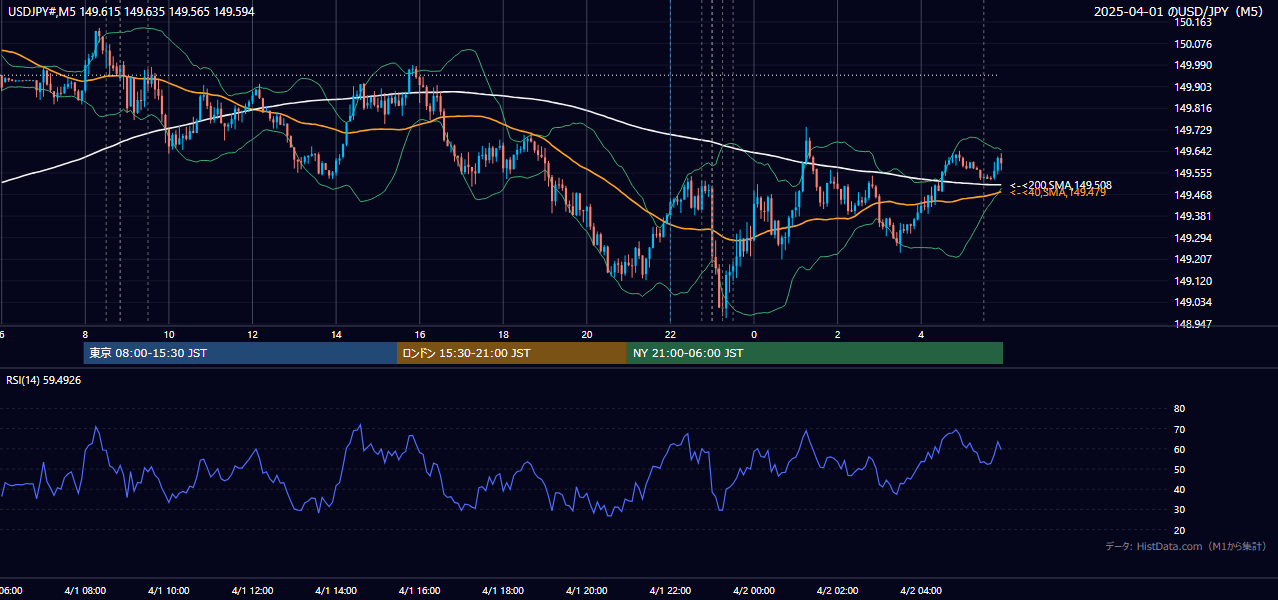Select the RSI(14) 59.4926 indicator label
1278x600 pixels.
(x=44, y=380)
